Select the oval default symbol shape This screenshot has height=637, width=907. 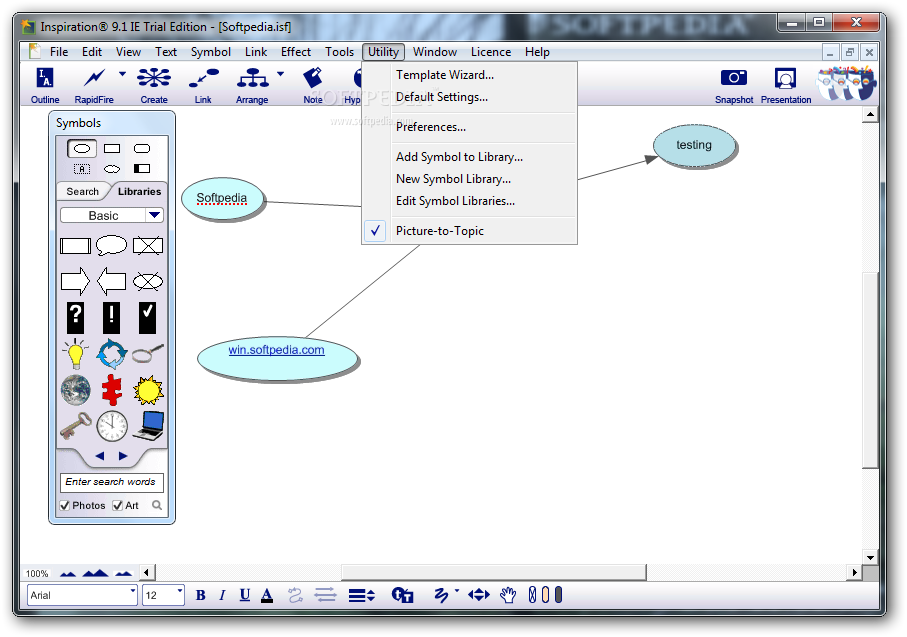(x=82, y=149)
